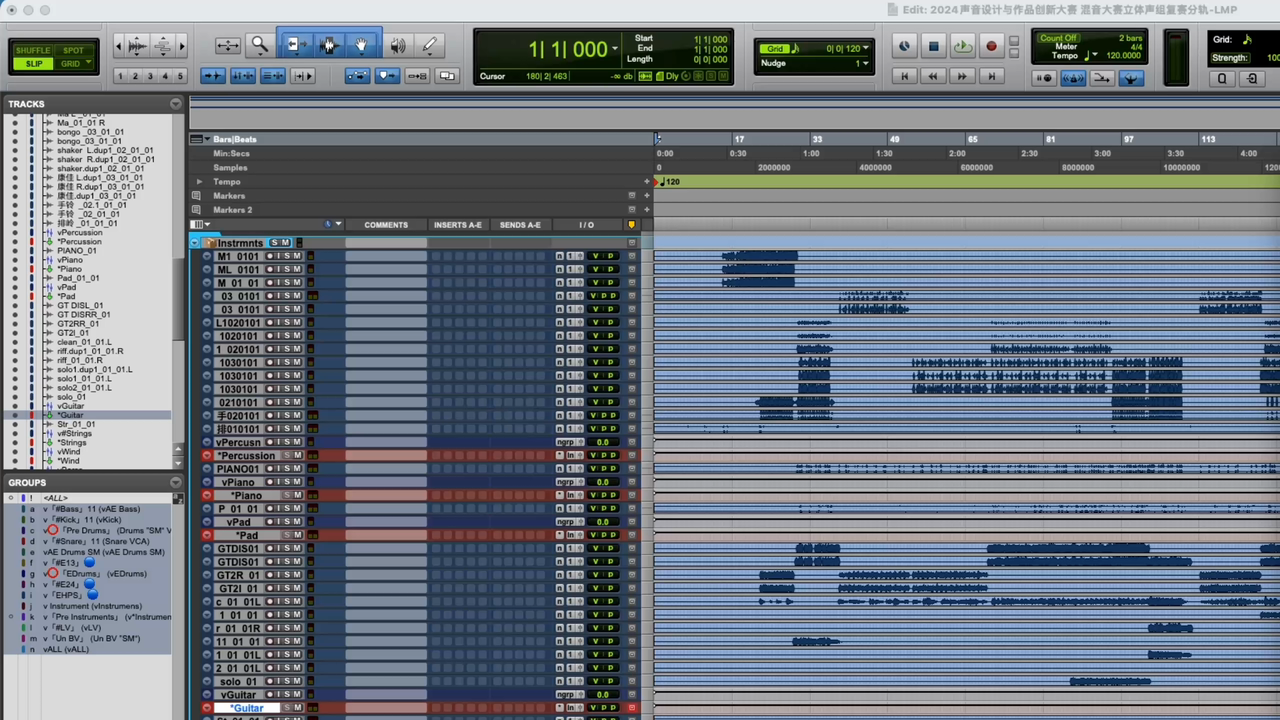1280x720 pixels.
Task: Select the vALL group in Groups list
Action: (66, 649)
